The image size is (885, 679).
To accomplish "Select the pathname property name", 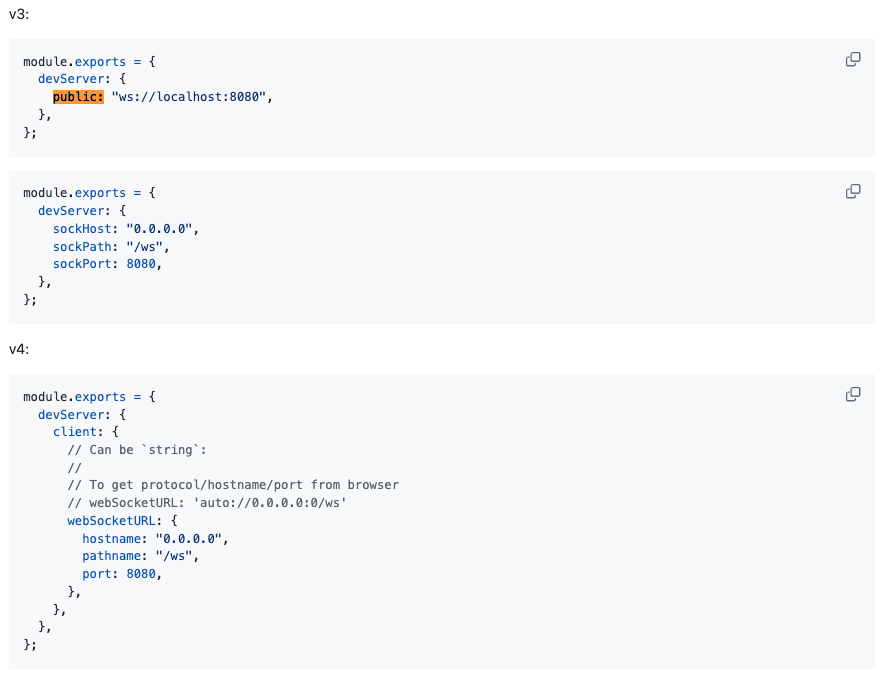I will click(x=112, y=556).
